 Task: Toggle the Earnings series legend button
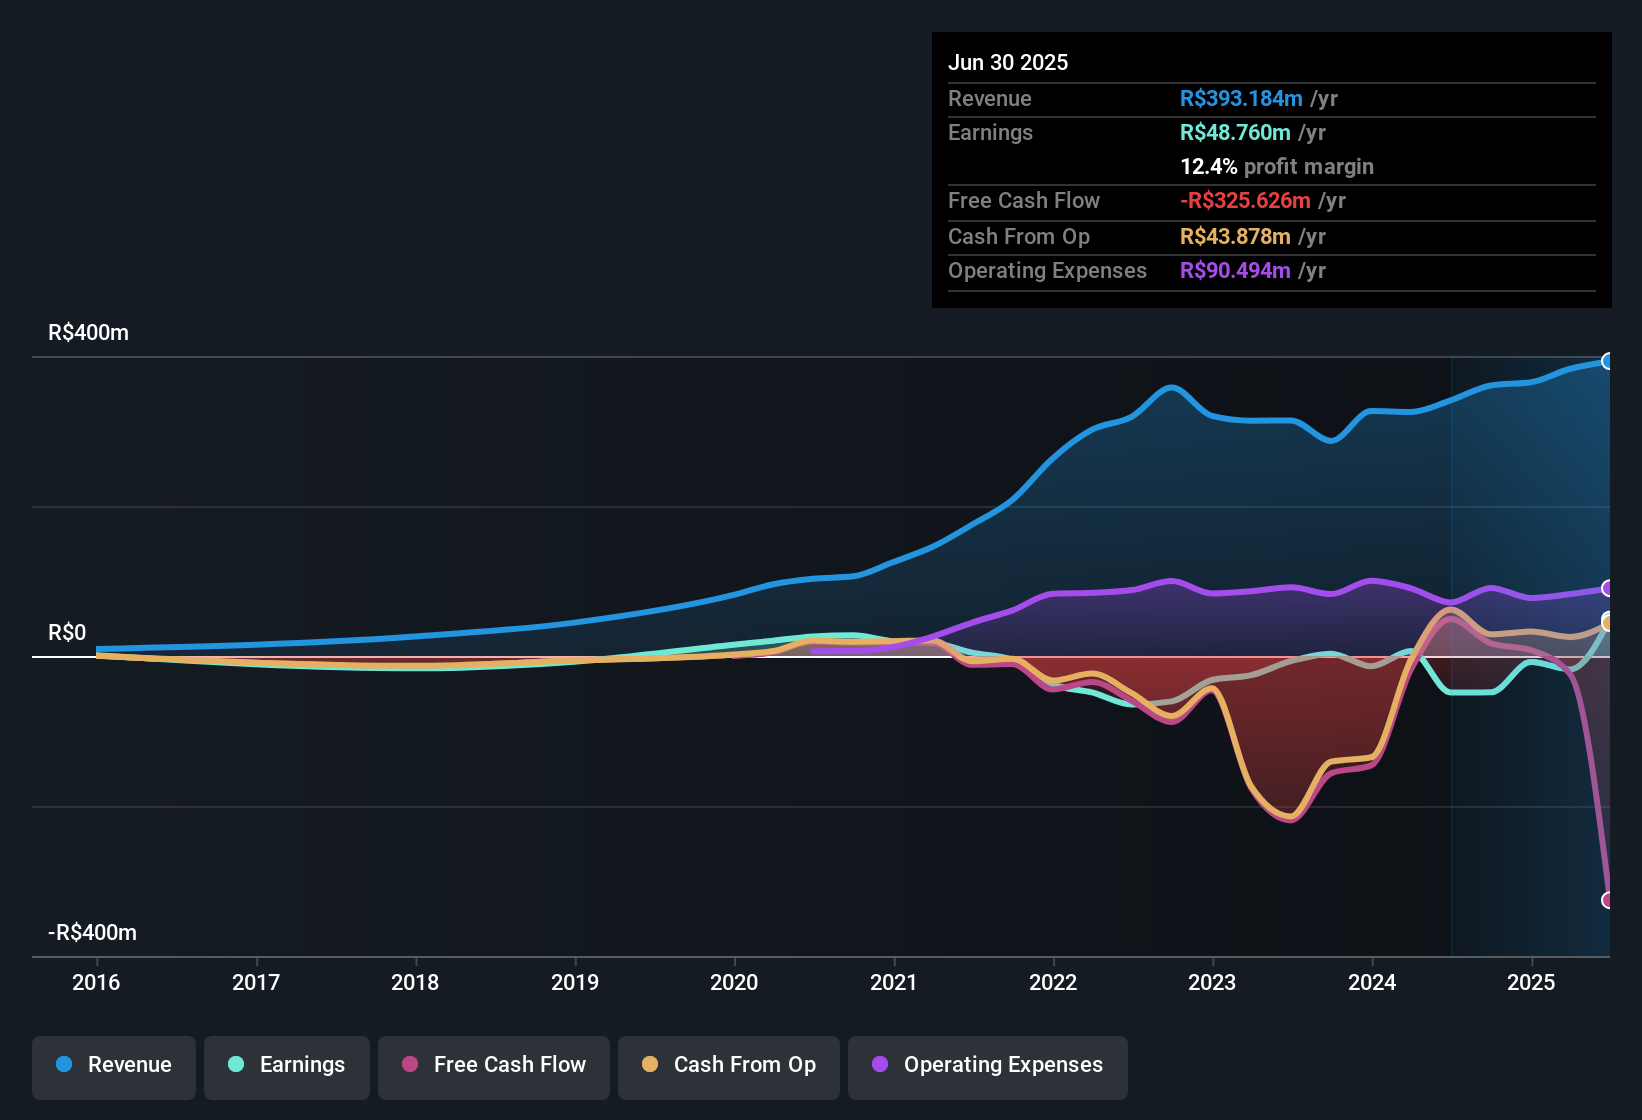287,1066
